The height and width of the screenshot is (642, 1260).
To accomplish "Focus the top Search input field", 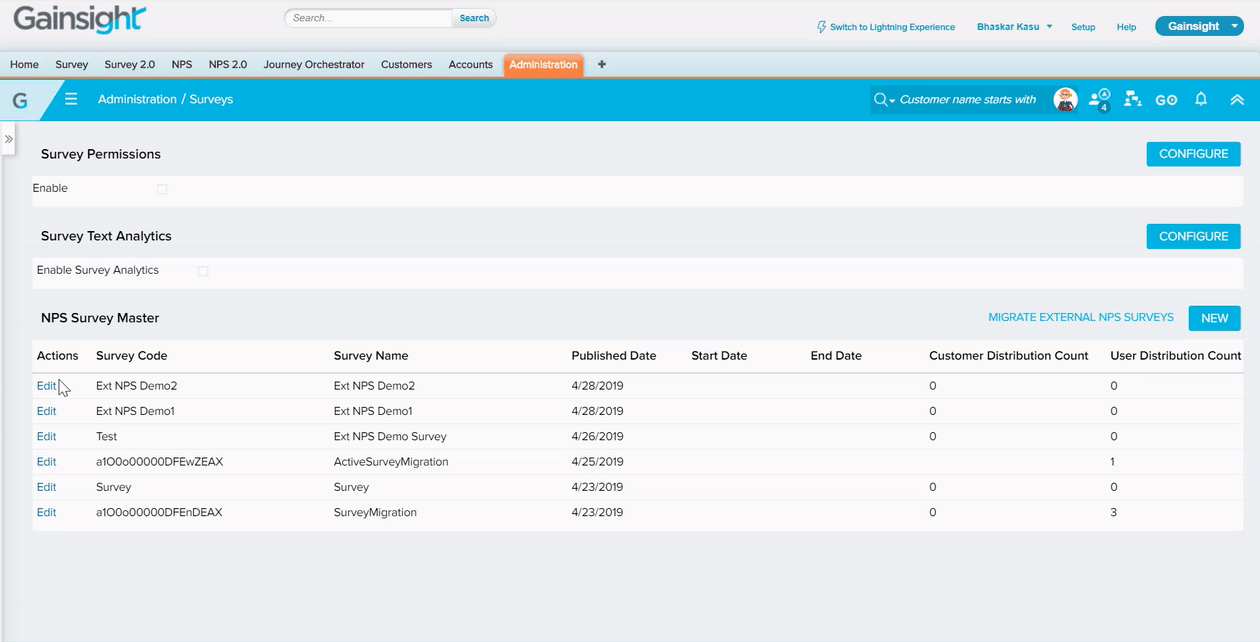I will coord(368,18).
